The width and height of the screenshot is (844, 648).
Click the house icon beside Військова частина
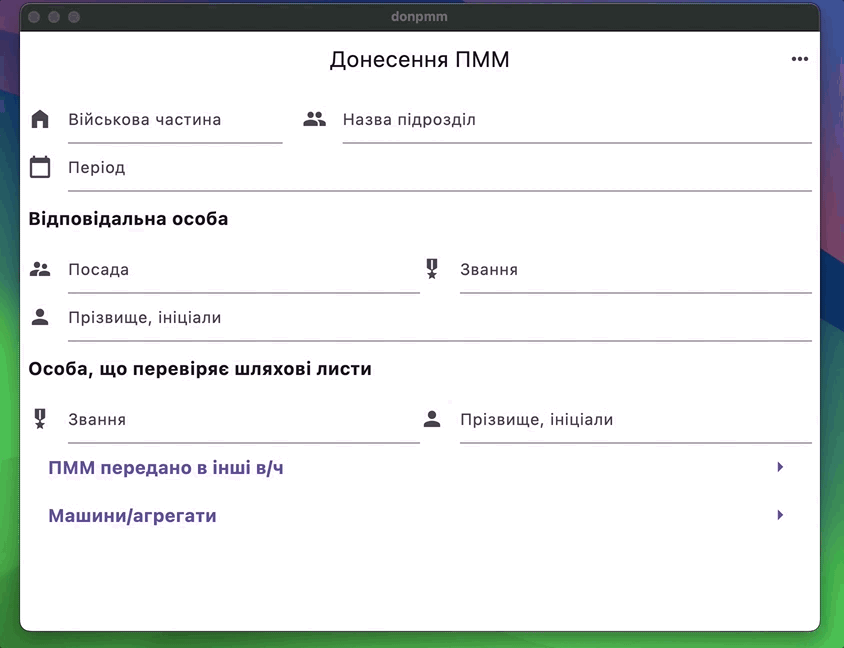point(40,119)
